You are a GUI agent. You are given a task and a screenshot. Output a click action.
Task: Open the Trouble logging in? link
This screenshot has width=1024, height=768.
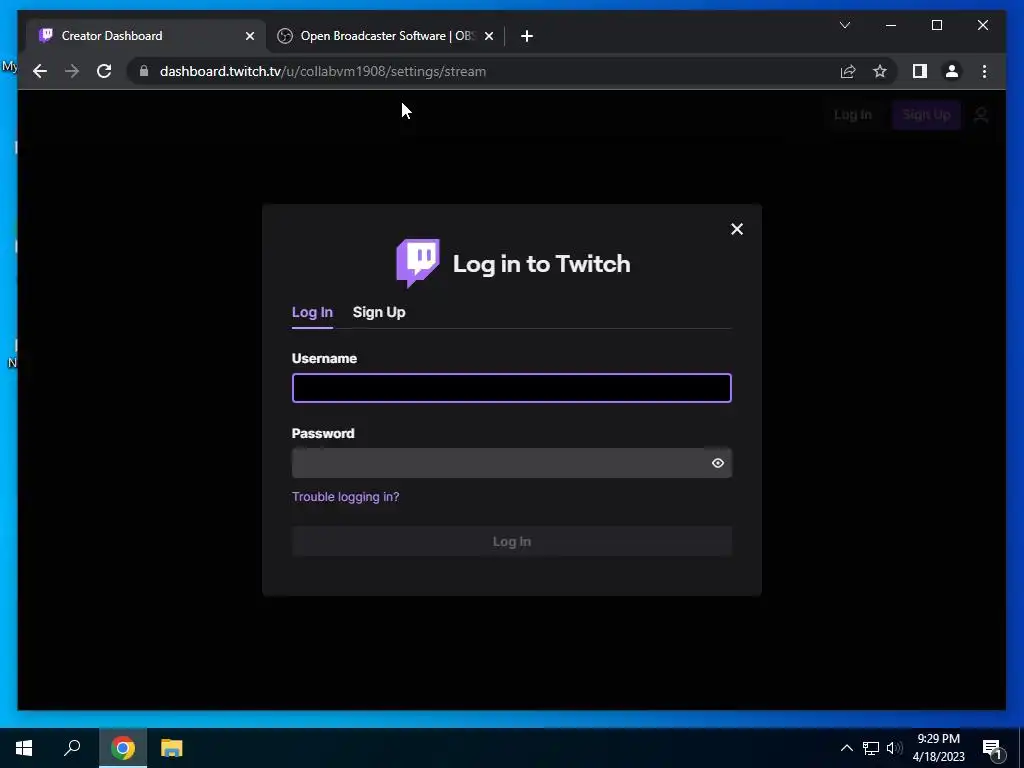point(345,497)
